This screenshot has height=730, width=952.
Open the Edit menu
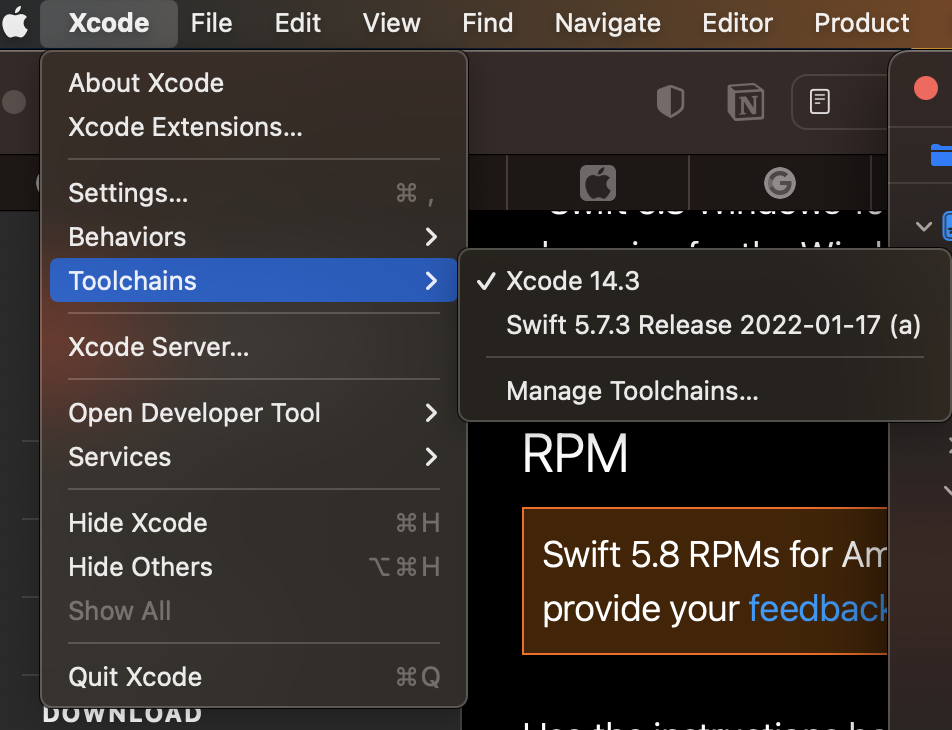tap(298, 23)
